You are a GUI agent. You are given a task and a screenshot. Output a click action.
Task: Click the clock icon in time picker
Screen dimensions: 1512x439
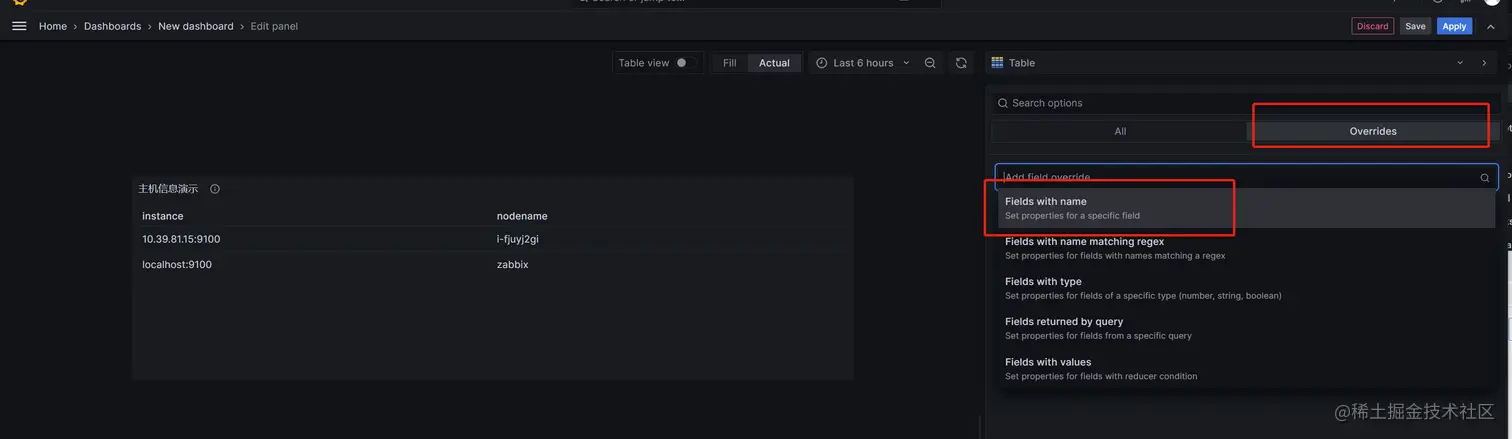tap(822, 63)
